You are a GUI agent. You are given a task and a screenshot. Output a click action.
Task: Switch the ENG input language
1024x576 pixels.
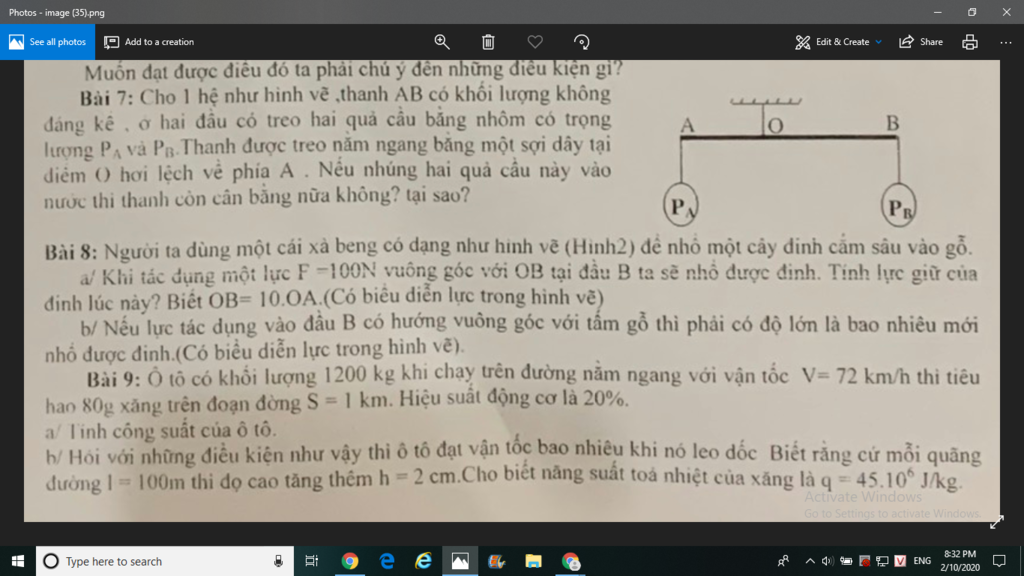pyautogui.click(x=921, y=561)
